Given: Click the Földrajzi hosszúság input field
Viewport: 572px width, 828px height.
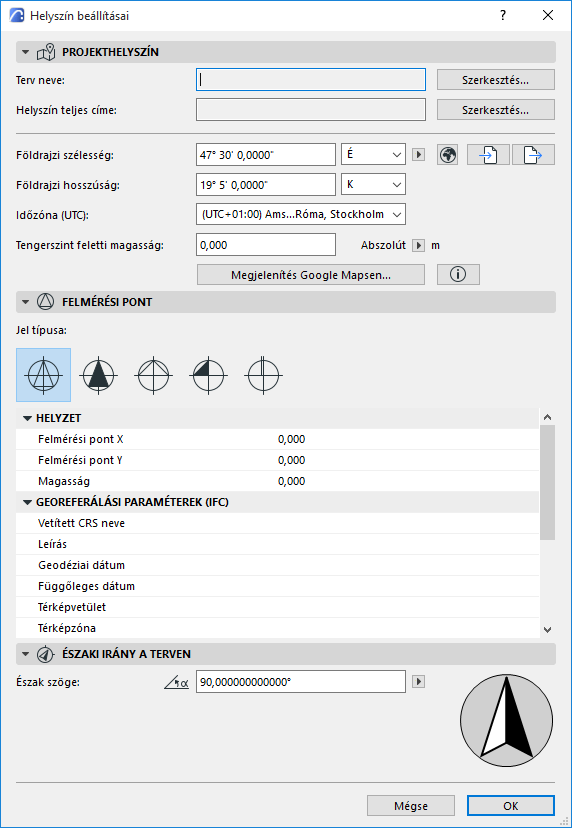Looking at the screenshot, I should (266, 185).
